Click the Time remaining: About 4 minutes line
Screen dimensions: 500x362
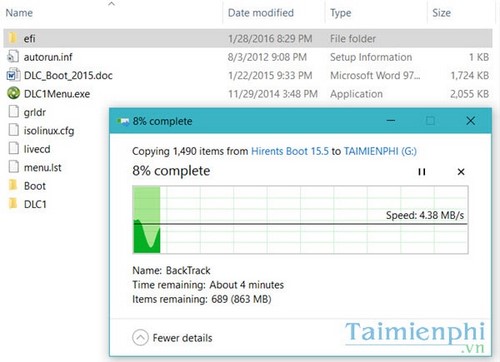tap(208, 285)
